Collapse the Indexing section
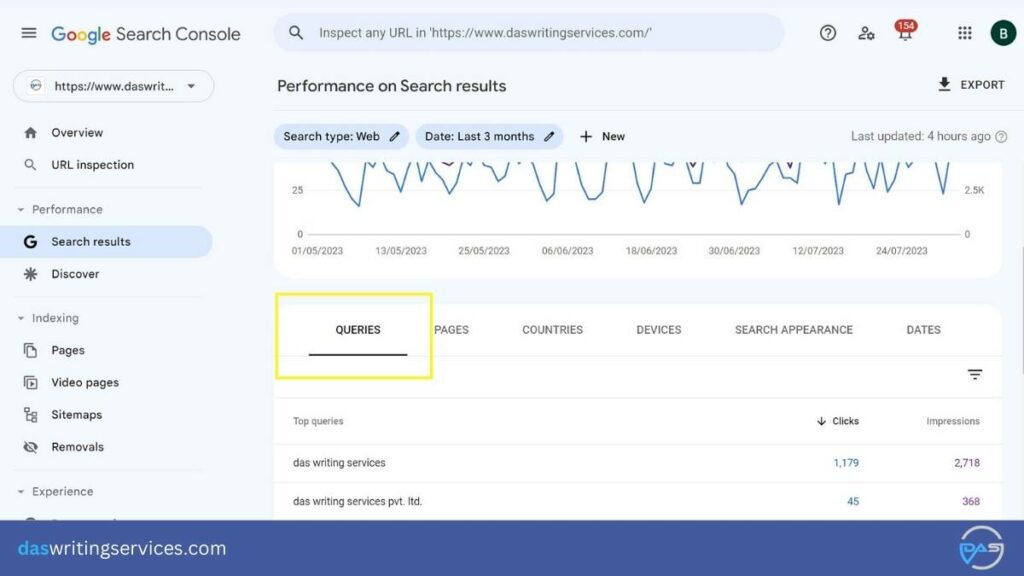 [x=20, y=318]
